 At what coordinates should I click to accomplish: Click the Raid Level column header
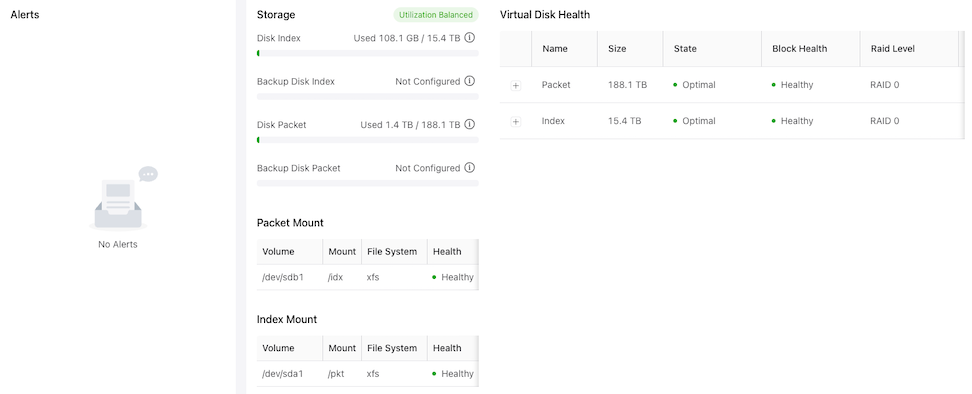coord(893,48)
